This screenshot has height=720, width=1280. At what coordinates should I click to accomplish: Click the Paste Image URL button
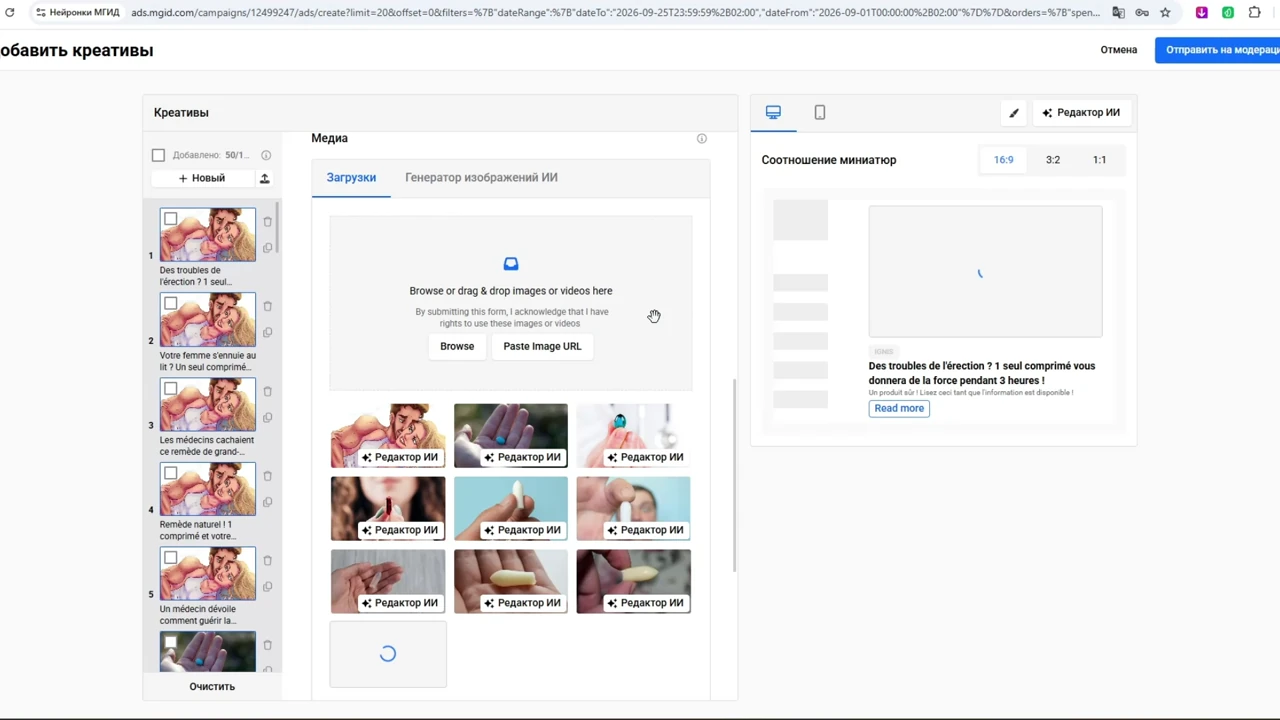coord(542,346)
